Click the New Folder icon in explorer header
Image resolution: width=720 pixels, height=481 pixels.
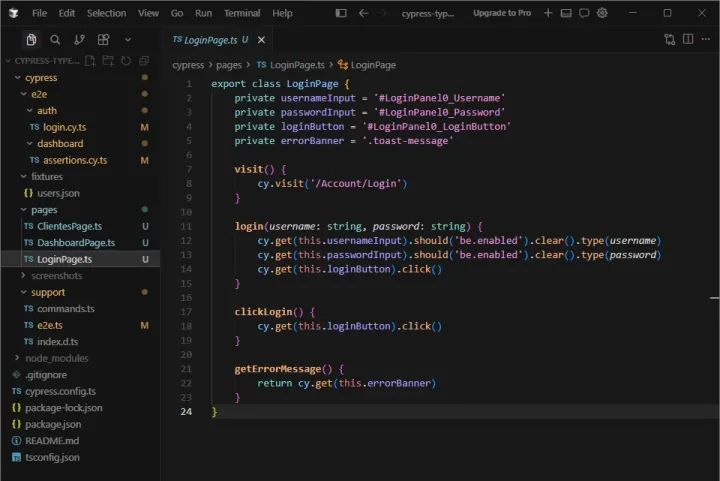[108, 61]
